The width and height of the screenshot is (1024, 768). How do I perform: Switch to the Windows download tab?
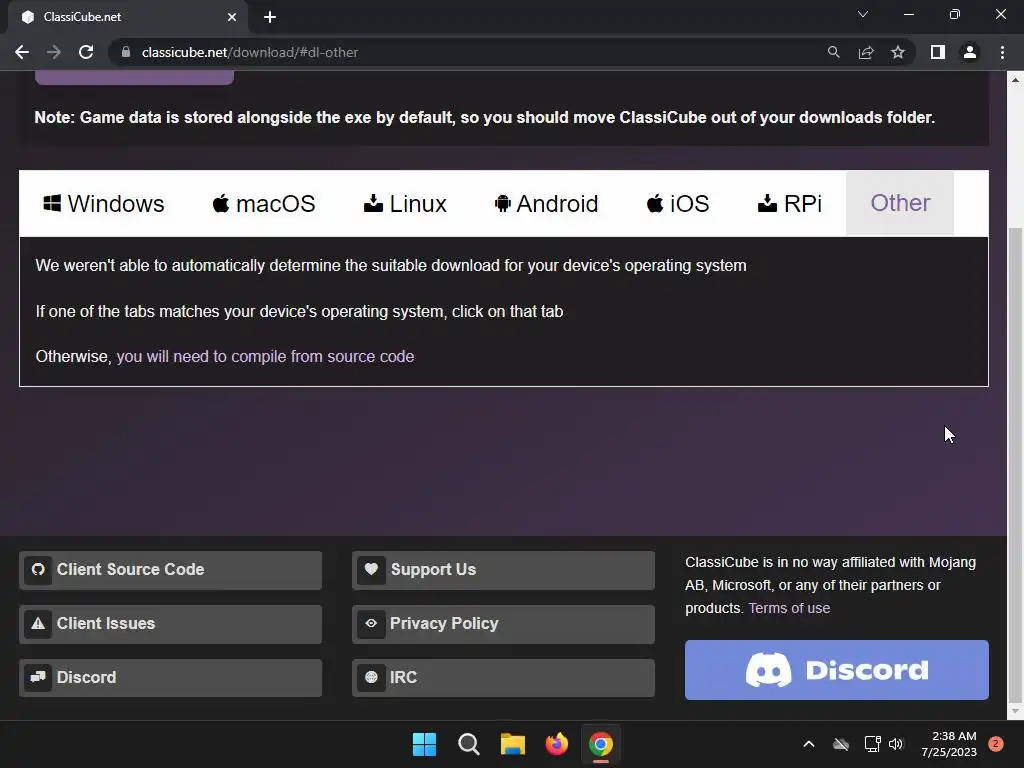click(104, 204)
